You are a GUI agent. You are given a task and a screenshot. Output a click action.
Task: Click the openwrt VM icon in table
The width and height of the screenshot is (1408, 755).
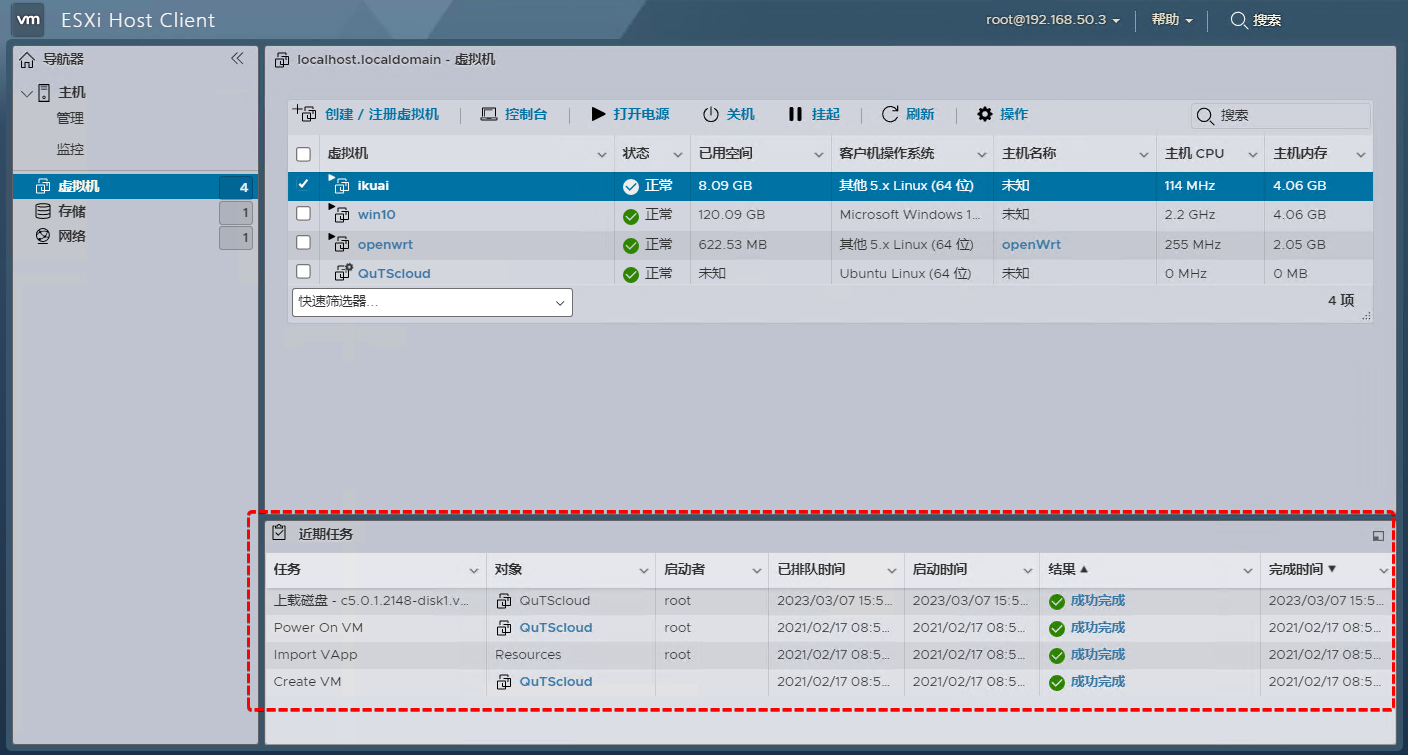coord(341,244)
